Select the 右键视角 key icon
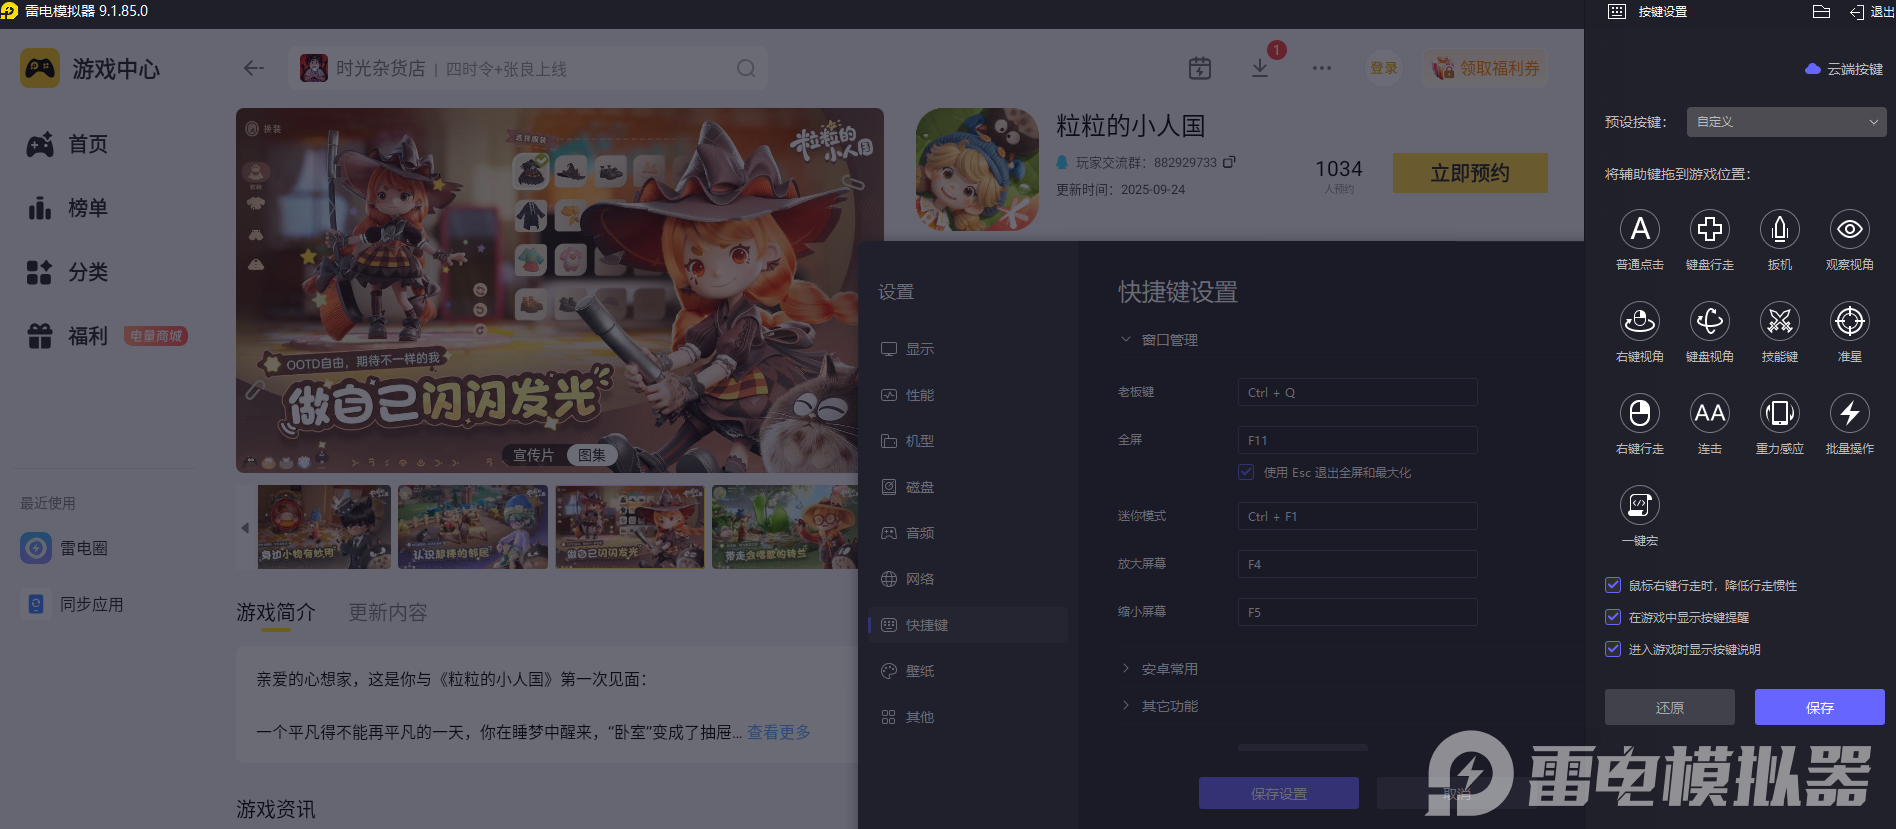This screenshot has height=829, width=1896. click(1640, 321)
